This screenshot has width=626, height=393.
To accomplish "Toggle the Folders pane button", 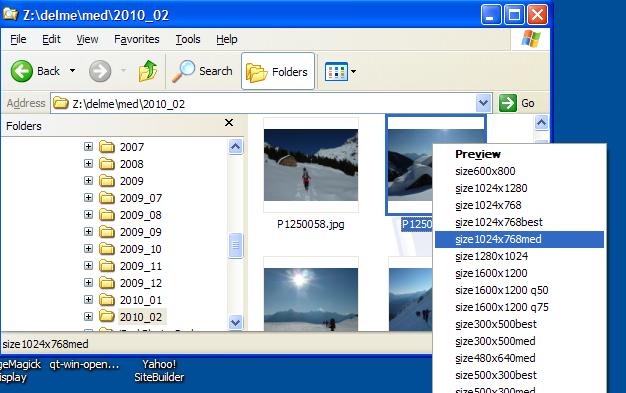I will [x=278, y=71].
